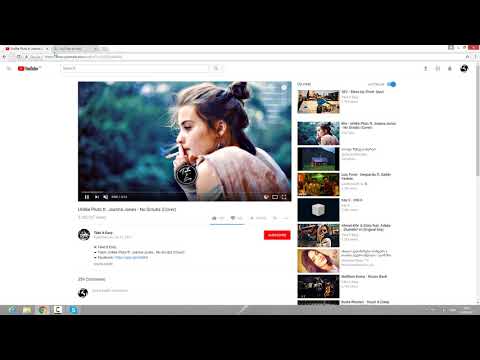Click the magnifier search button
Viewport: 480px width, 360px height.
pos(216,68)
